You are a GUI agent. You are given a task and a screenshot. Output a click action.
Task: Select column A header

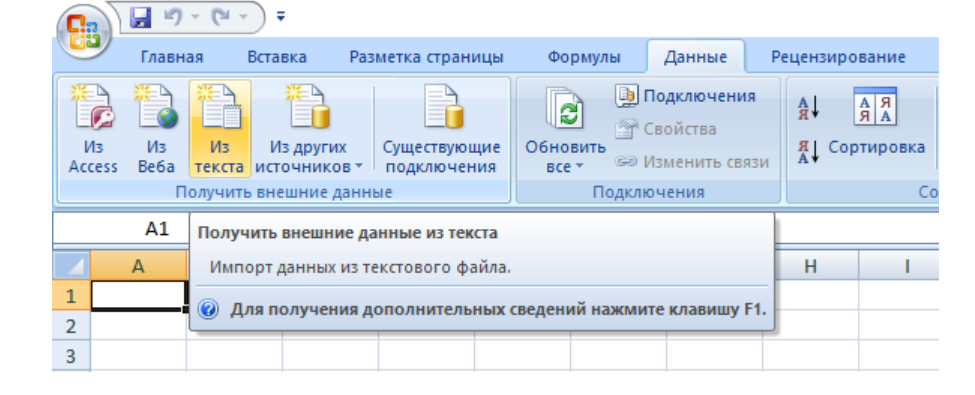coord(139,266)
